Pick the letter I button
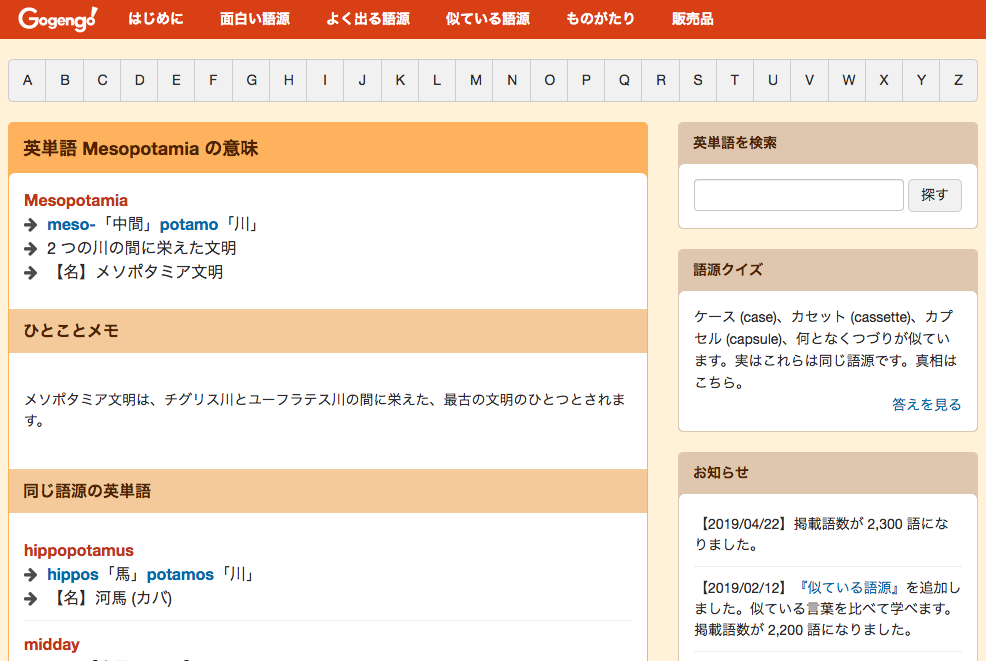Viewport: 986px width, 661px height. pyautogui.click(x=325, y=81)
